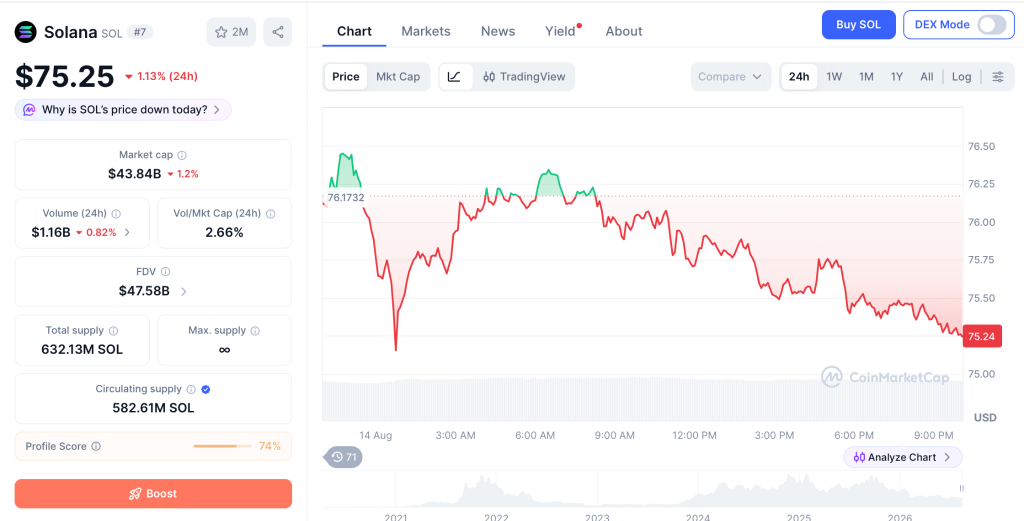Expand the Analyze Chart chevron
The height and width of the screenshot is (521, 1024).
click(948, 457)
